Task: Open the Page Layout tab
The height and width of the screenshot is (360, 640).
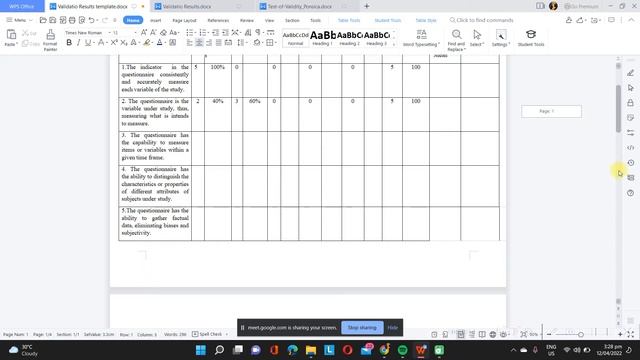Action: (184, 20)
